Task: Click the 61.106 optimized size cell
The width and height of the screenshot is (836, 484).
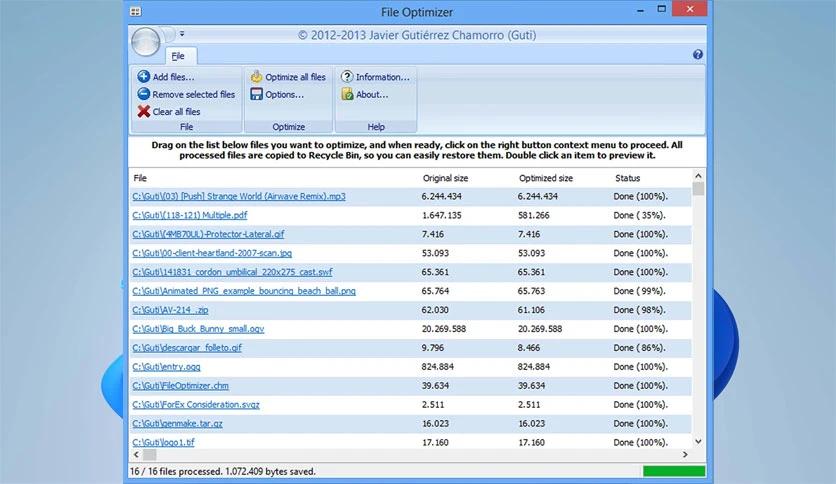Action: point(531,310)
